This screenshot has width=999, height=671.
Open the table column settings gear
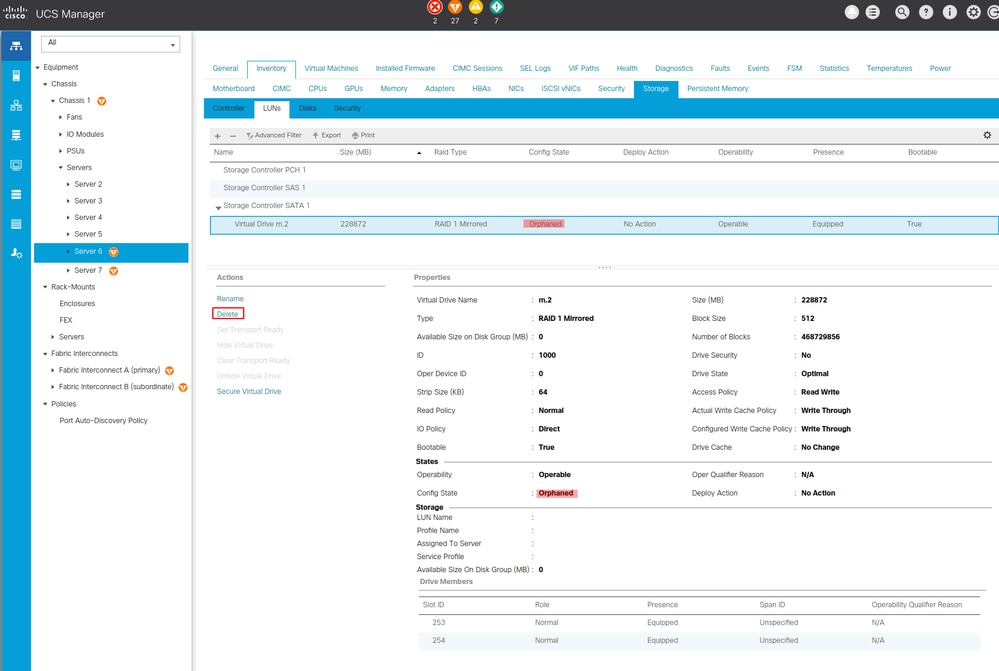[x=987, y=135]
